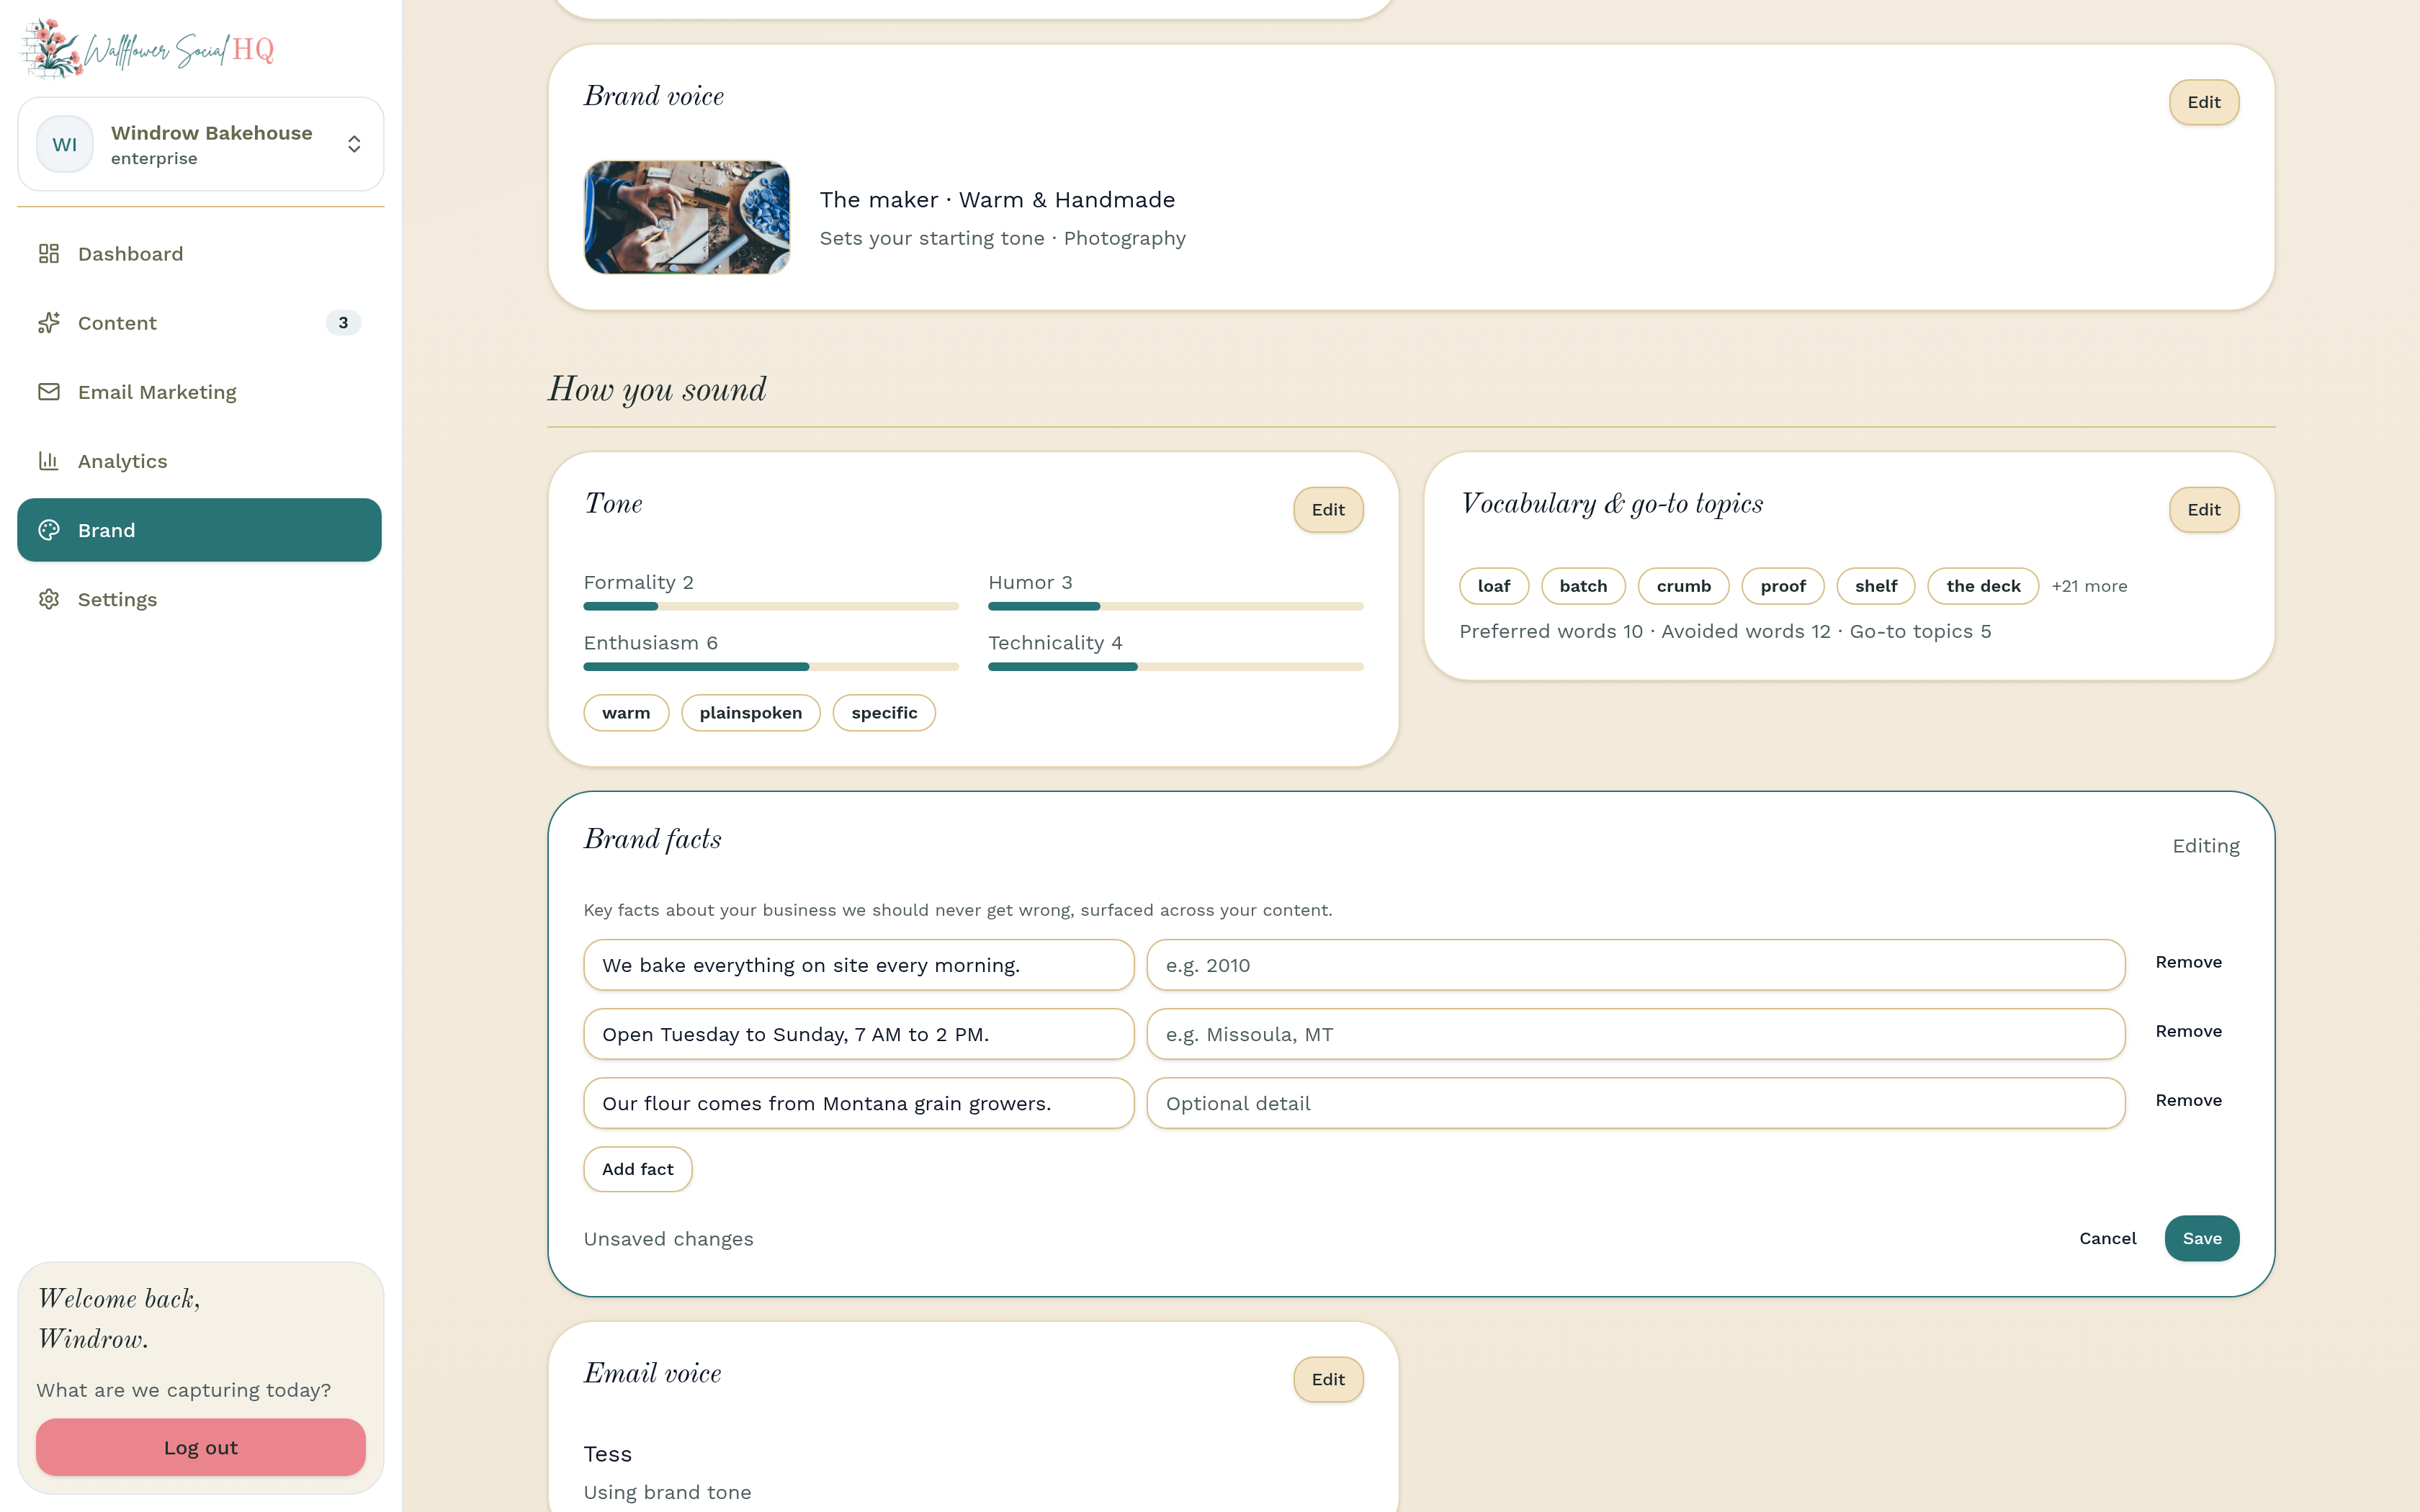Click the 'the deck' vocabulary chip
This screenshot has width=2420, height=1512.
point(1983,586)
